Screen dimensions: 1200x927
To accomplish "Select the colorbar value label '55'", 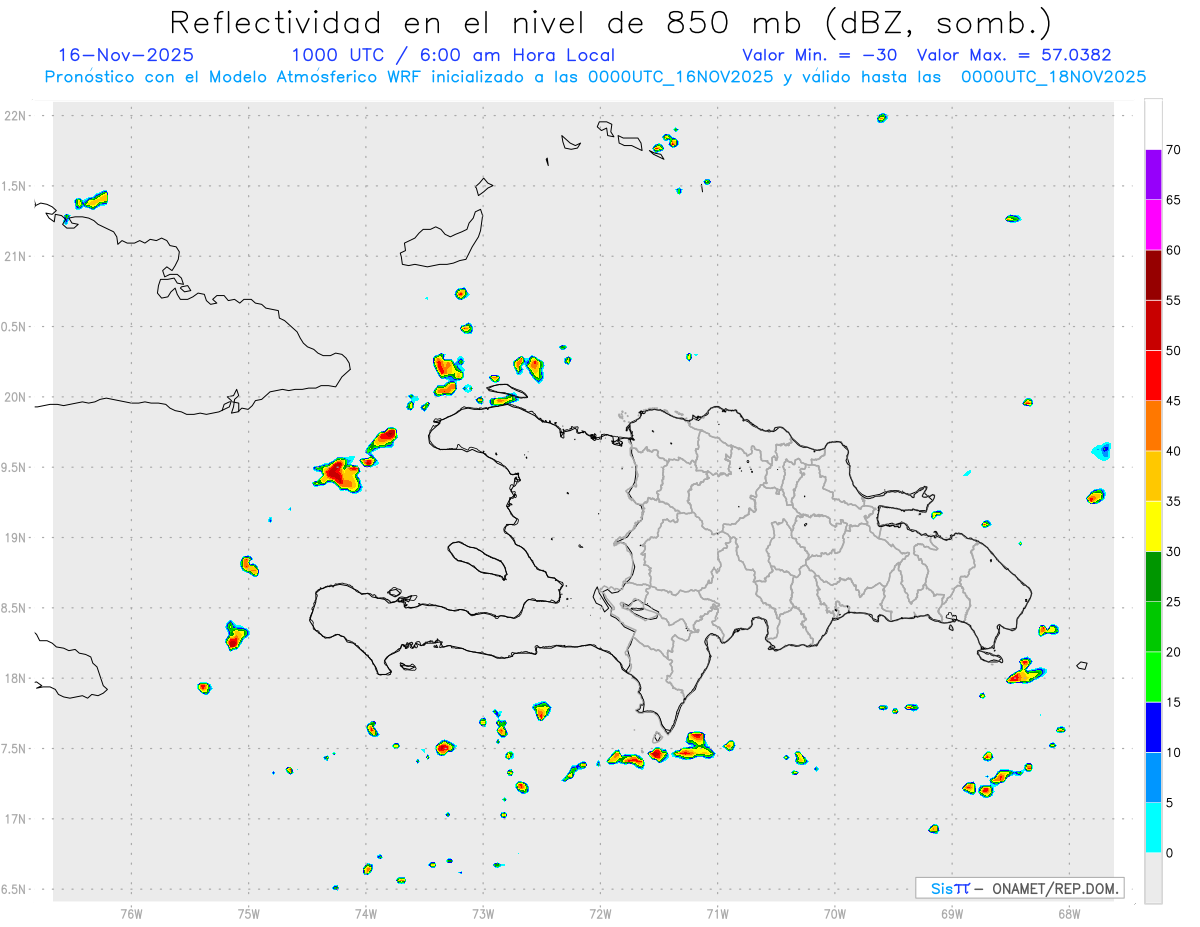I will (x=1174, y=300).
